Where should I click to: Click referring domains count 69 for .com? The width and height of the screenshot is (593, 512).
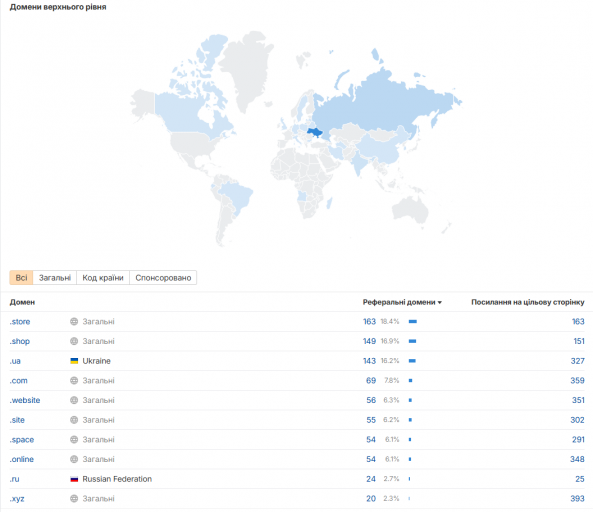point(371,380)
